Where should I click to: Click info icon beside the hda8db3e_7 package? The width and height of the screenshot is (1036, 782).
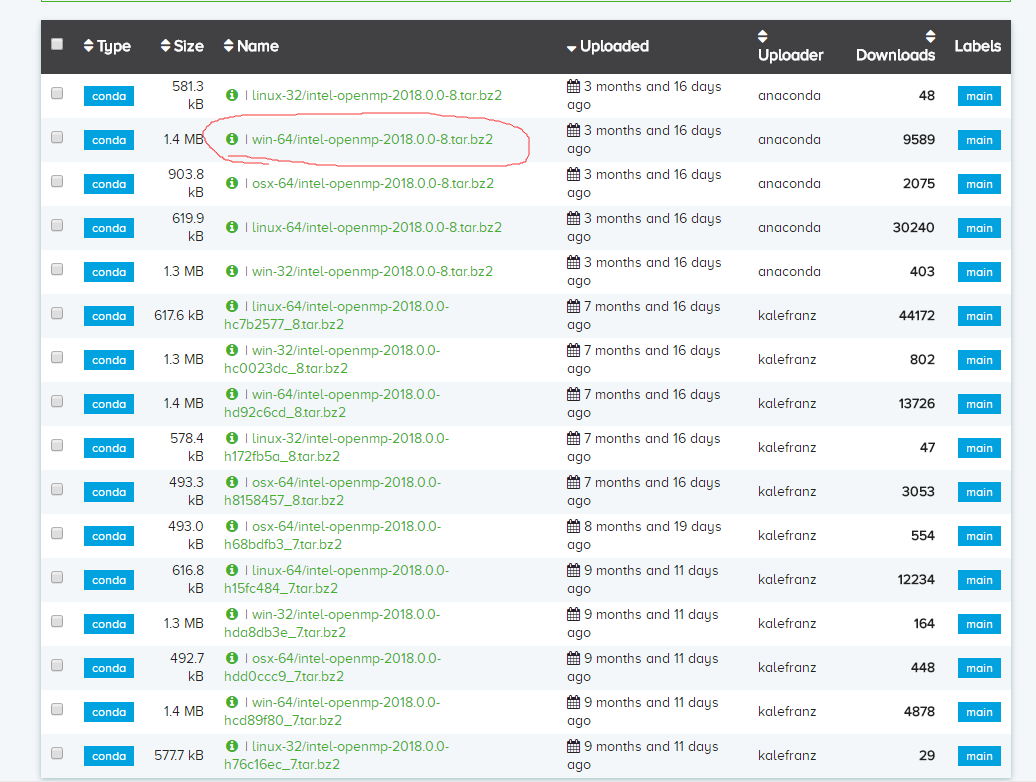coord(232,614)
